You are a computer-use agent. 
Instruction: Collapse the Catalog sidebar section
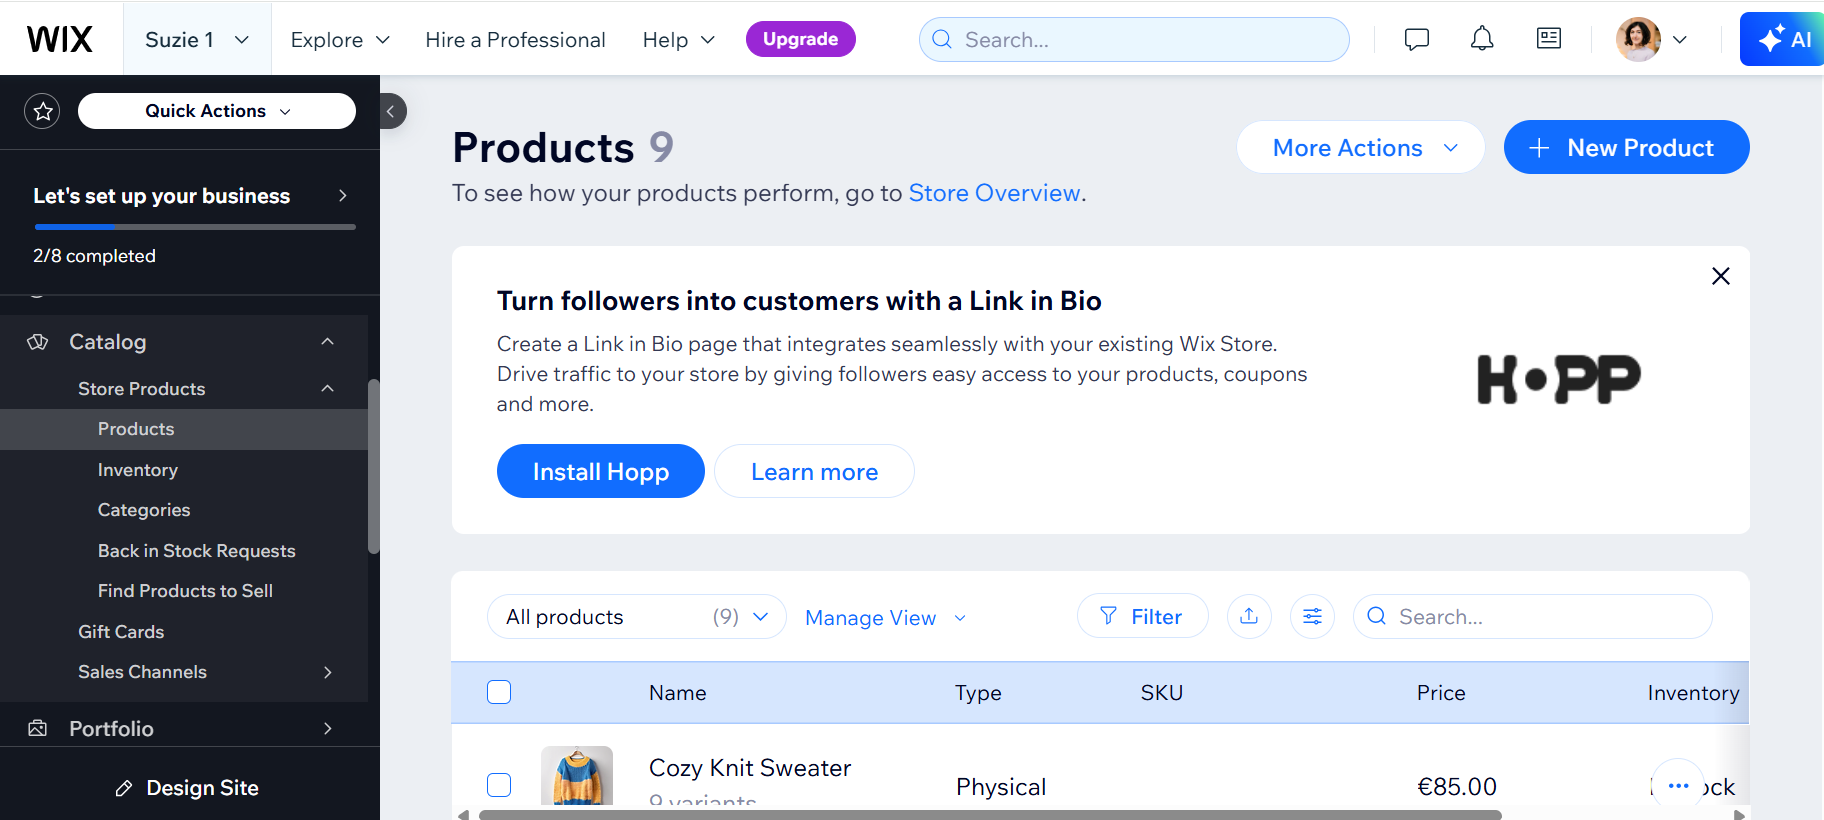[327, 342]
